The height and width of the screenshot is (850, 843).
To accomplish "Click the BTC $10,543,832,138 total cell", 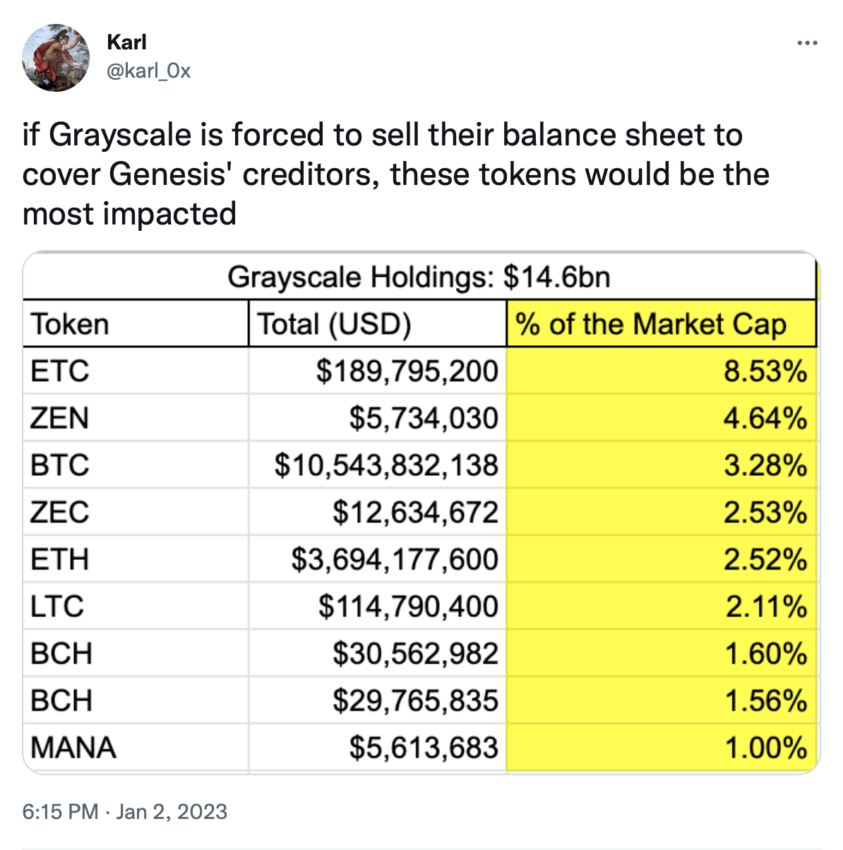I will 377,465.
